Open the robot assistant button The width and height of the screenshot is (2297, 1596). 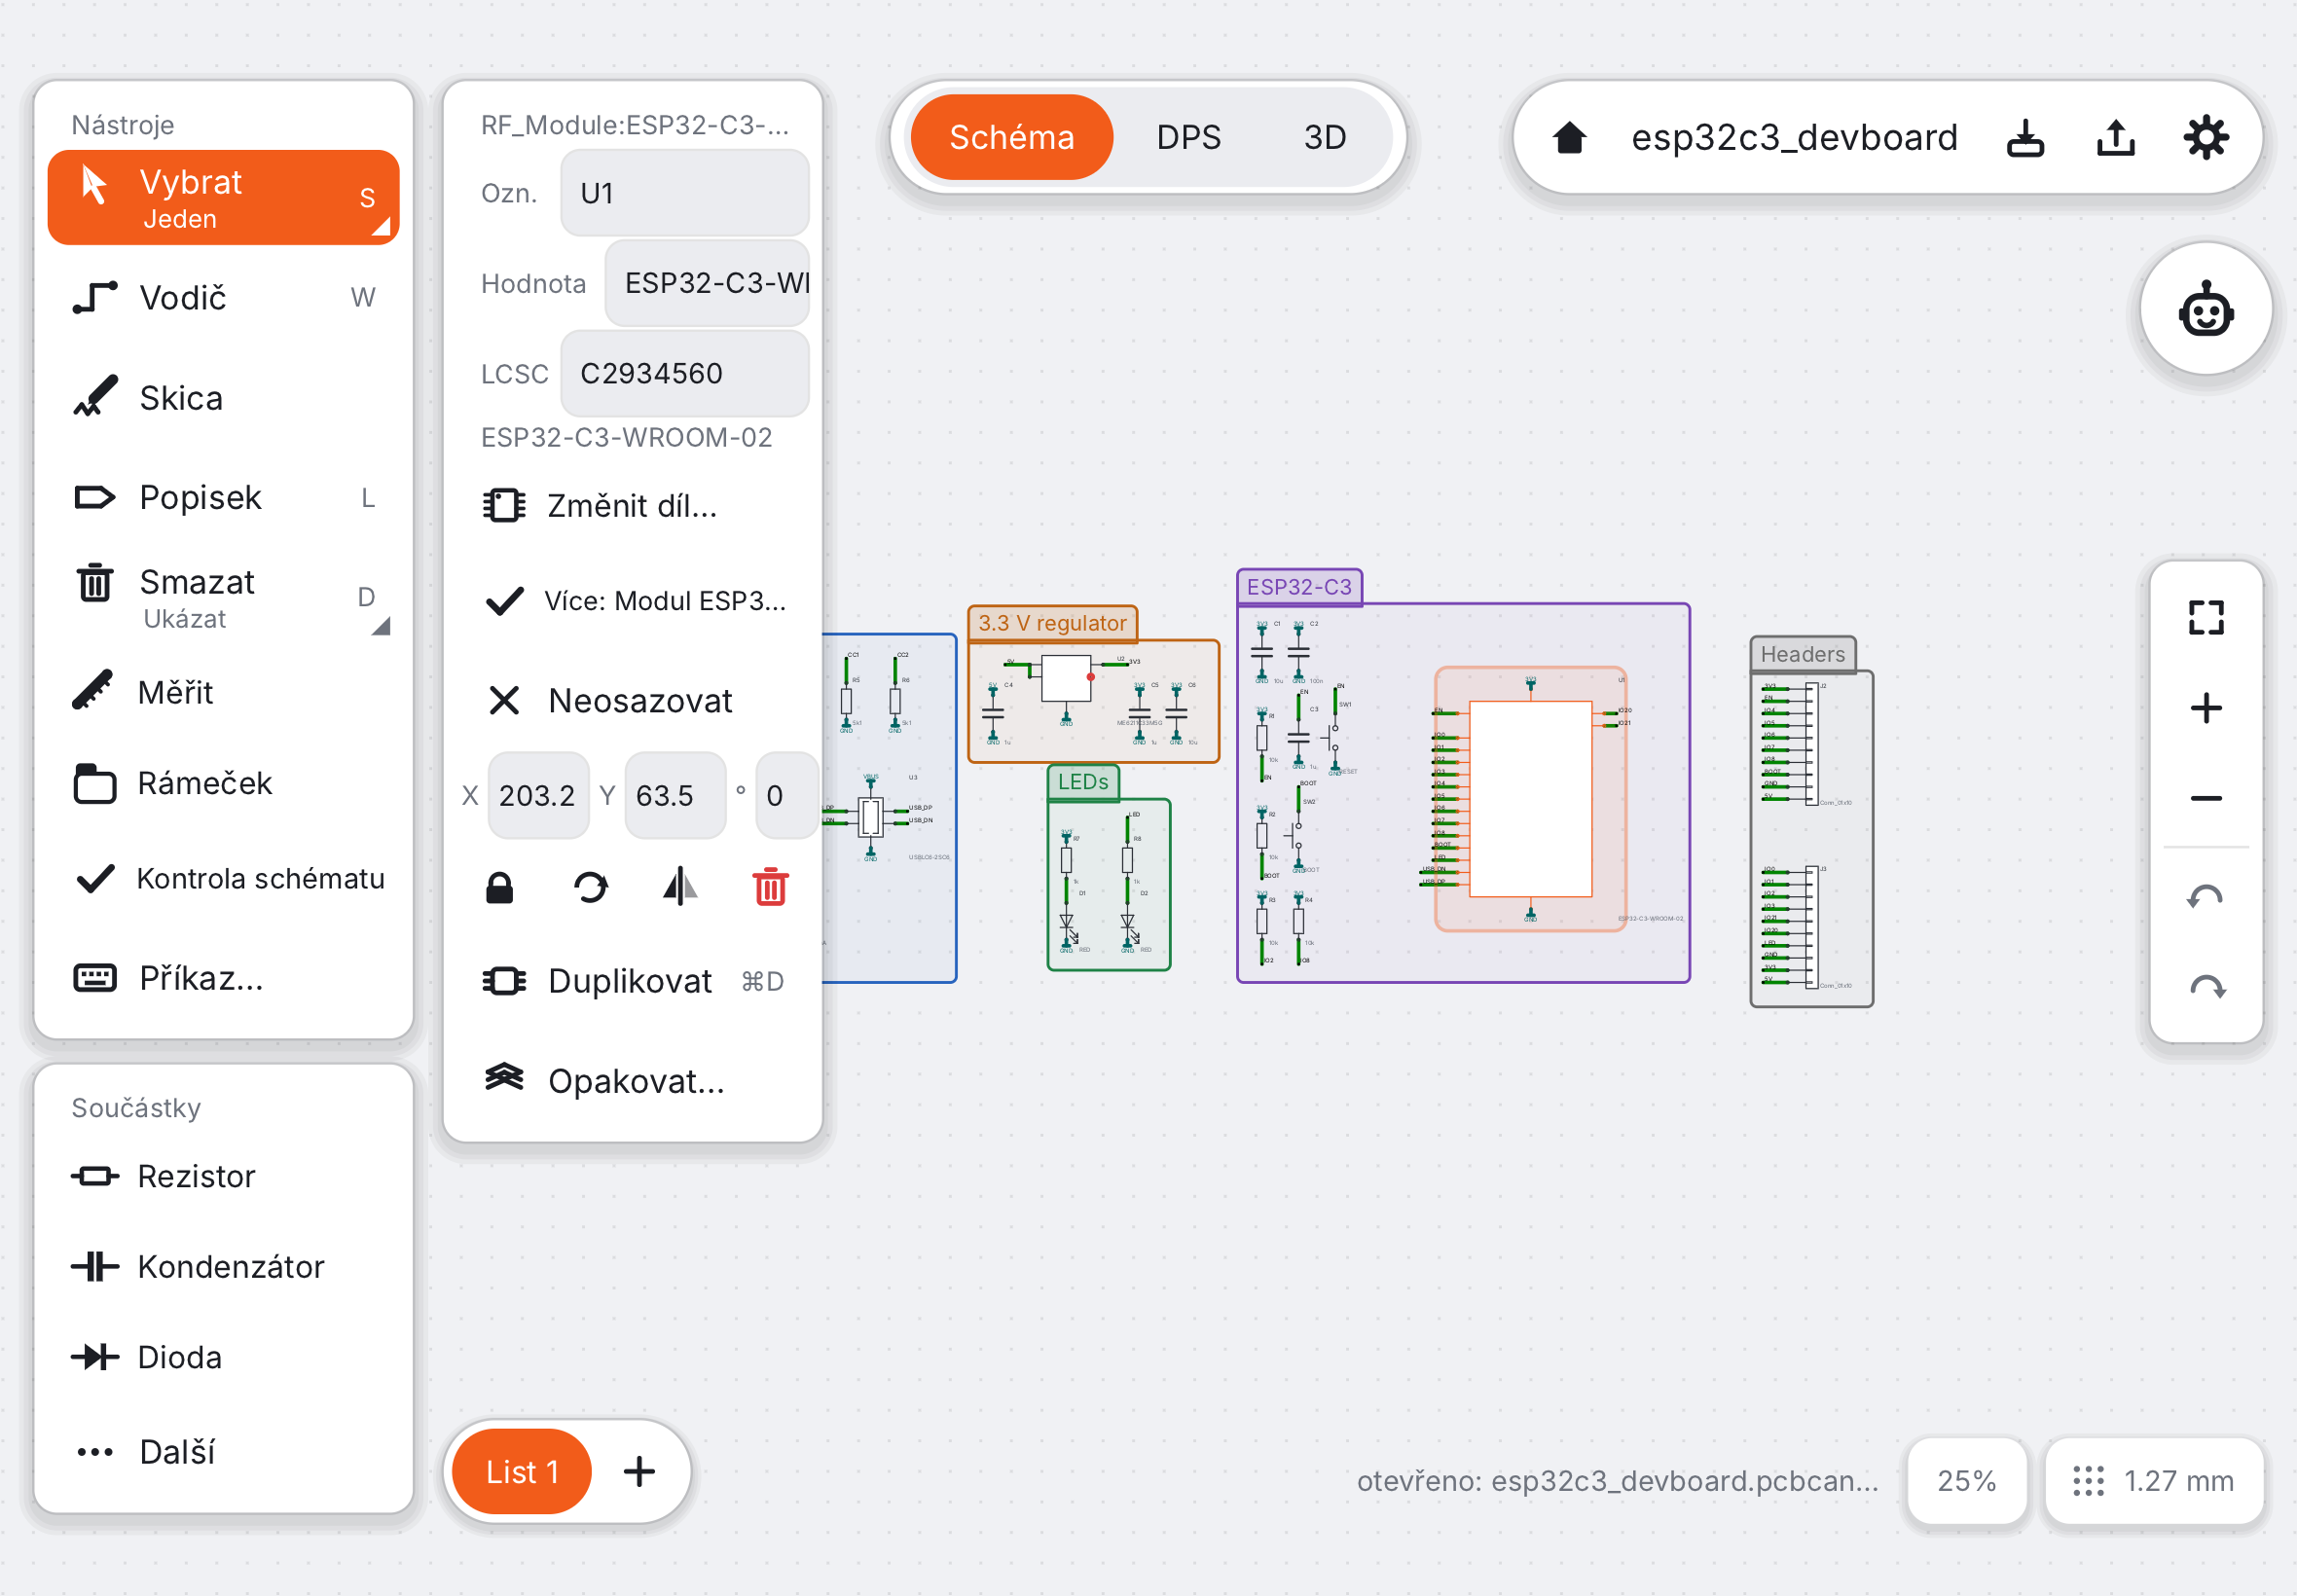(x=2205, y=309)
